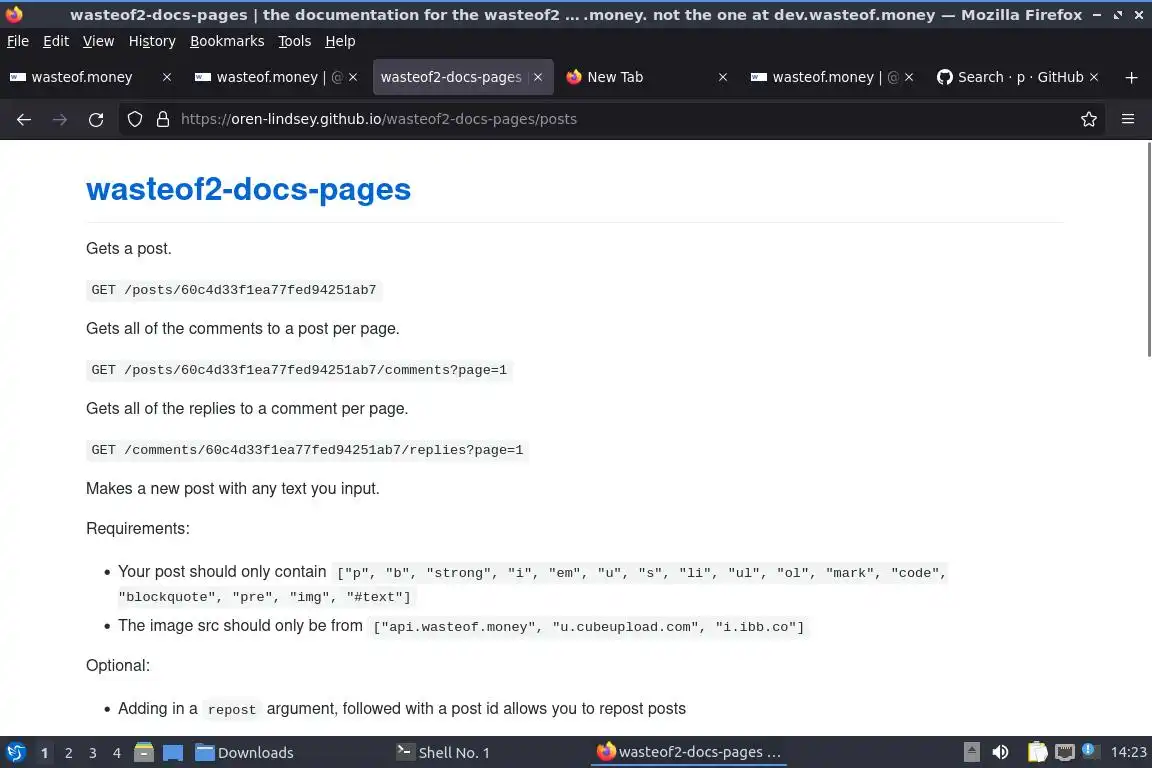Click the comments?page=1 GET code snippet
Image resolution: width=1152 pixels, height=768 pixels.
[299, 370]
